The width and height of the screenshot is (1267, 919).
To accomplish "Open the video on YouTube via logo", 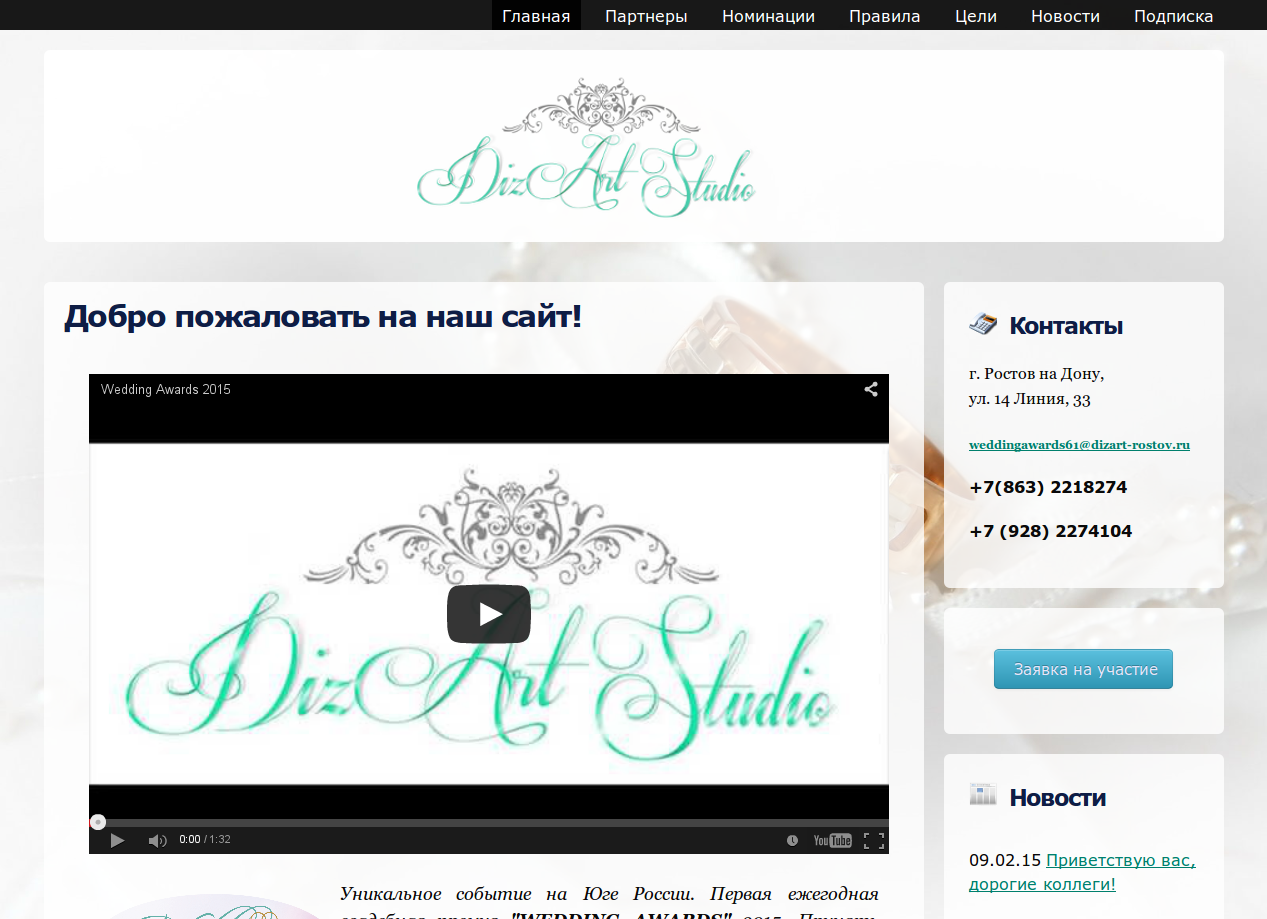I will 832,840.
